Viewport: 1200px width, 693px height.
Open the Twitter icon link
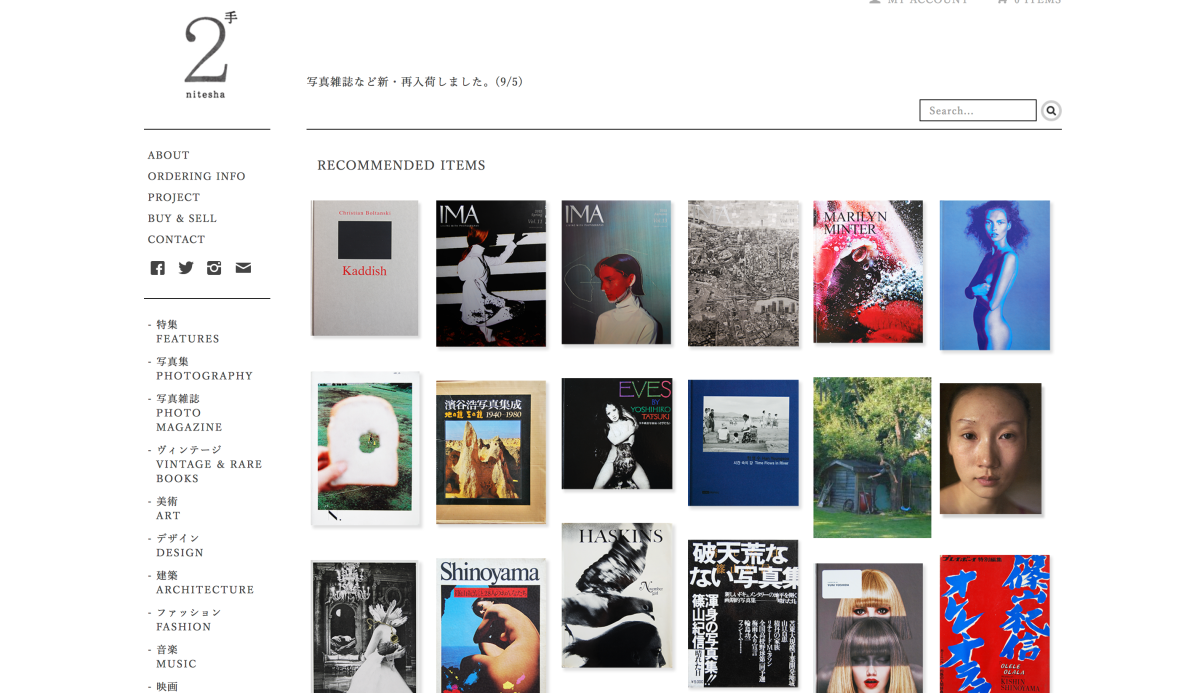pos(186,268)
